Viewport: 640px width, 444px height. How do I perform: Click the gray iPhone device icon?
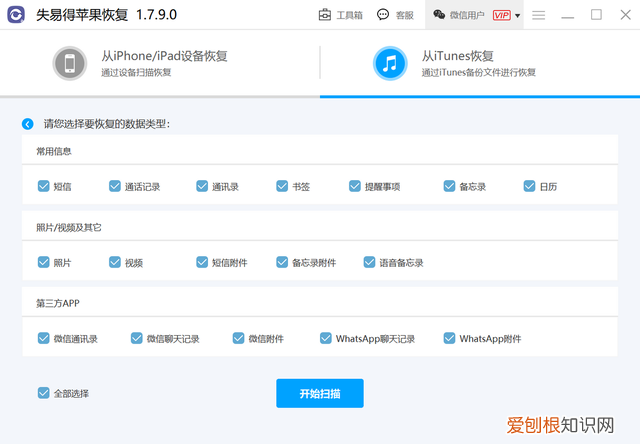[x=70, y=63]
